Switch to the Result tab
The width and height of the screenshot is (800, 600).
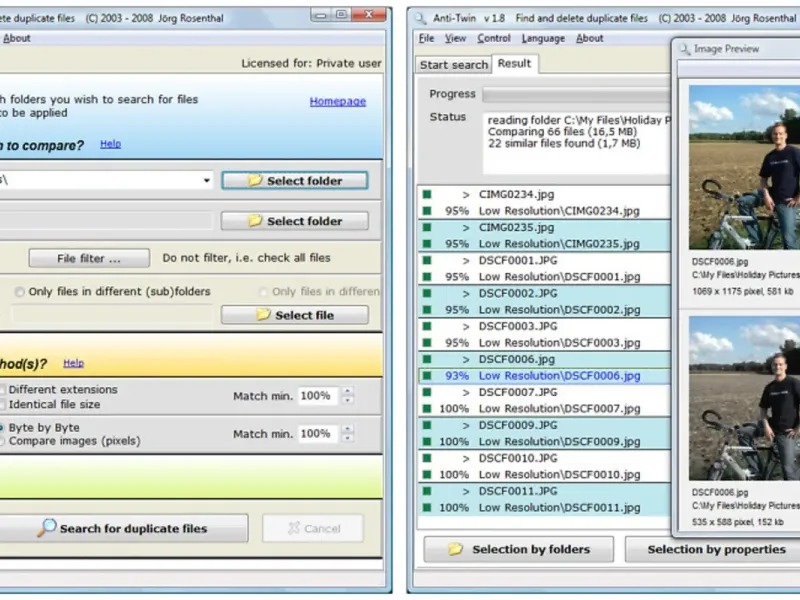click(x=514, y=63)
